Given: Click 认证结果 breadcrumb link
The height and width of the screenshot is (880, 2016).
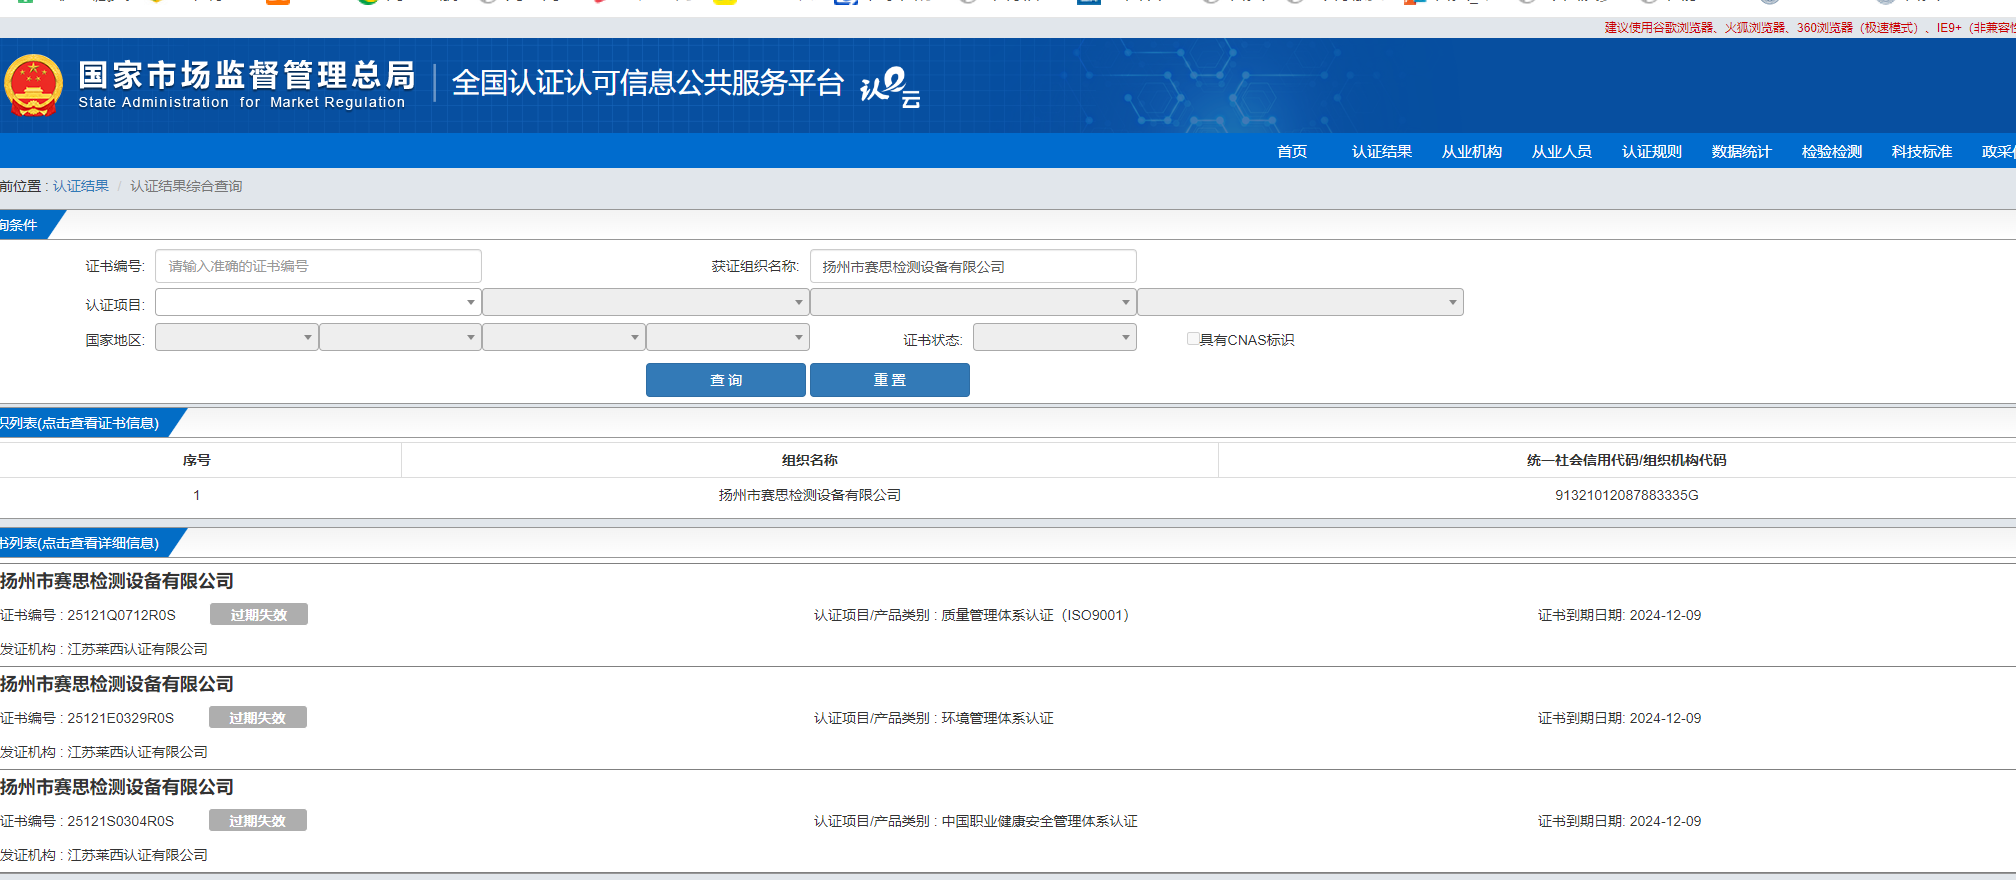Looking at the screenshot, I should coord(81,186).
